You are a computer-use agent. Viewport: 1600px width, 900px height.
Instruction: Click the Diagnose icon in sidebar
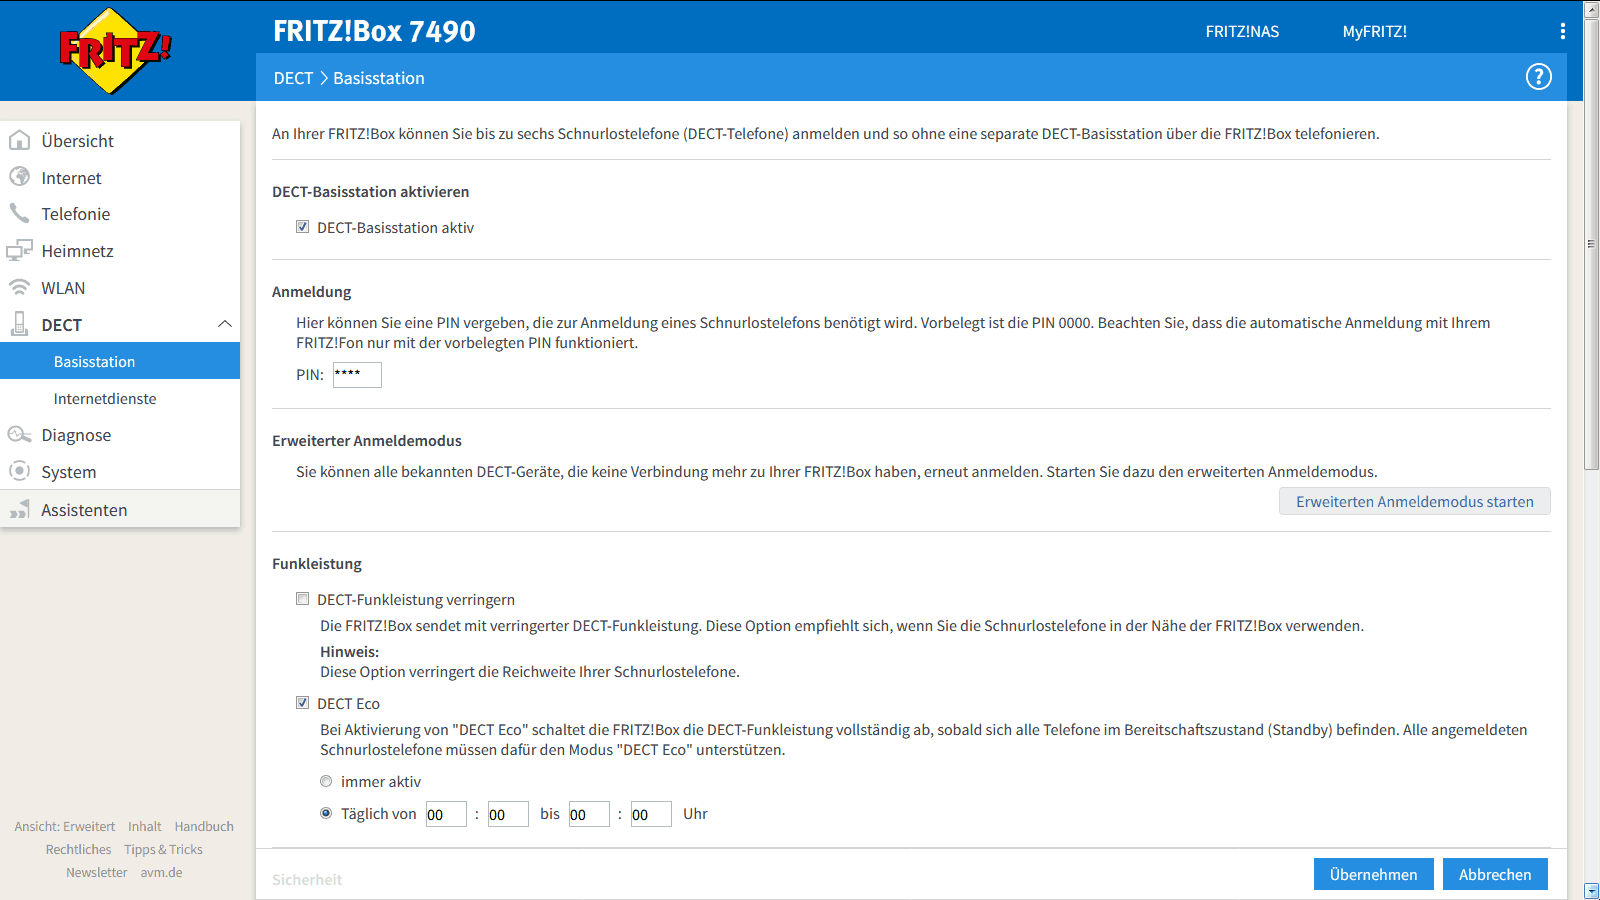tap(19, 434)
